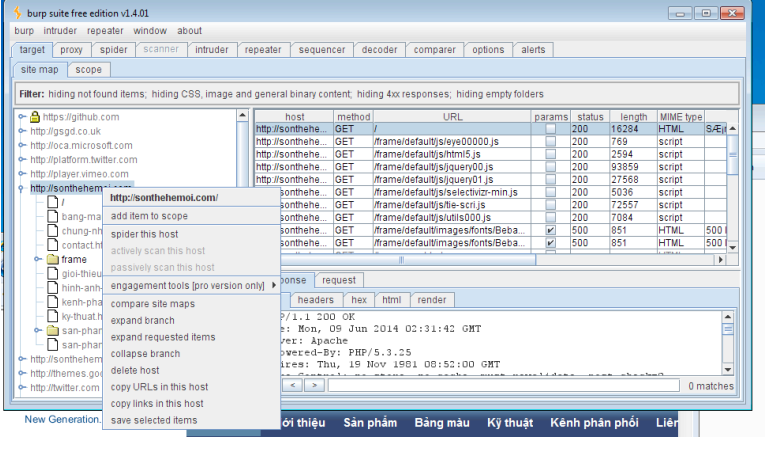Expand the http://player.vimeo.com node
The image size is (767, 450).
click(x=22, y=174)
